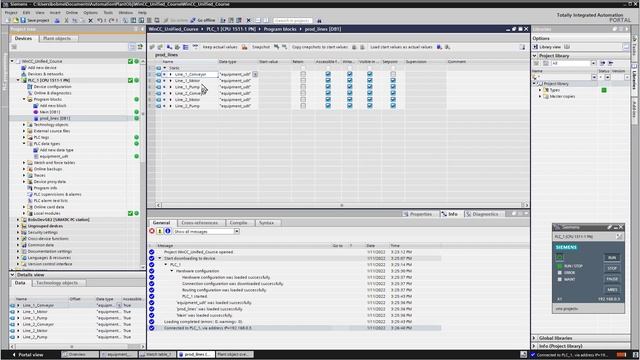640x360 pixels.
Task: Collapse the Program blocks tree node
Action: click(24, 99)
